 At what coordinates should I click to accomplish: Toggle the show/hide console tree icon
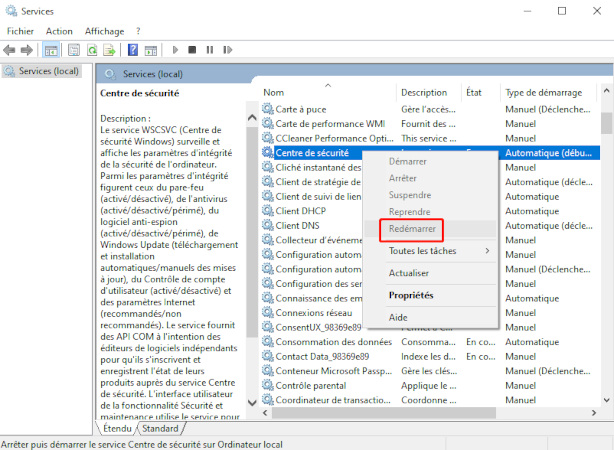[51, 50]
